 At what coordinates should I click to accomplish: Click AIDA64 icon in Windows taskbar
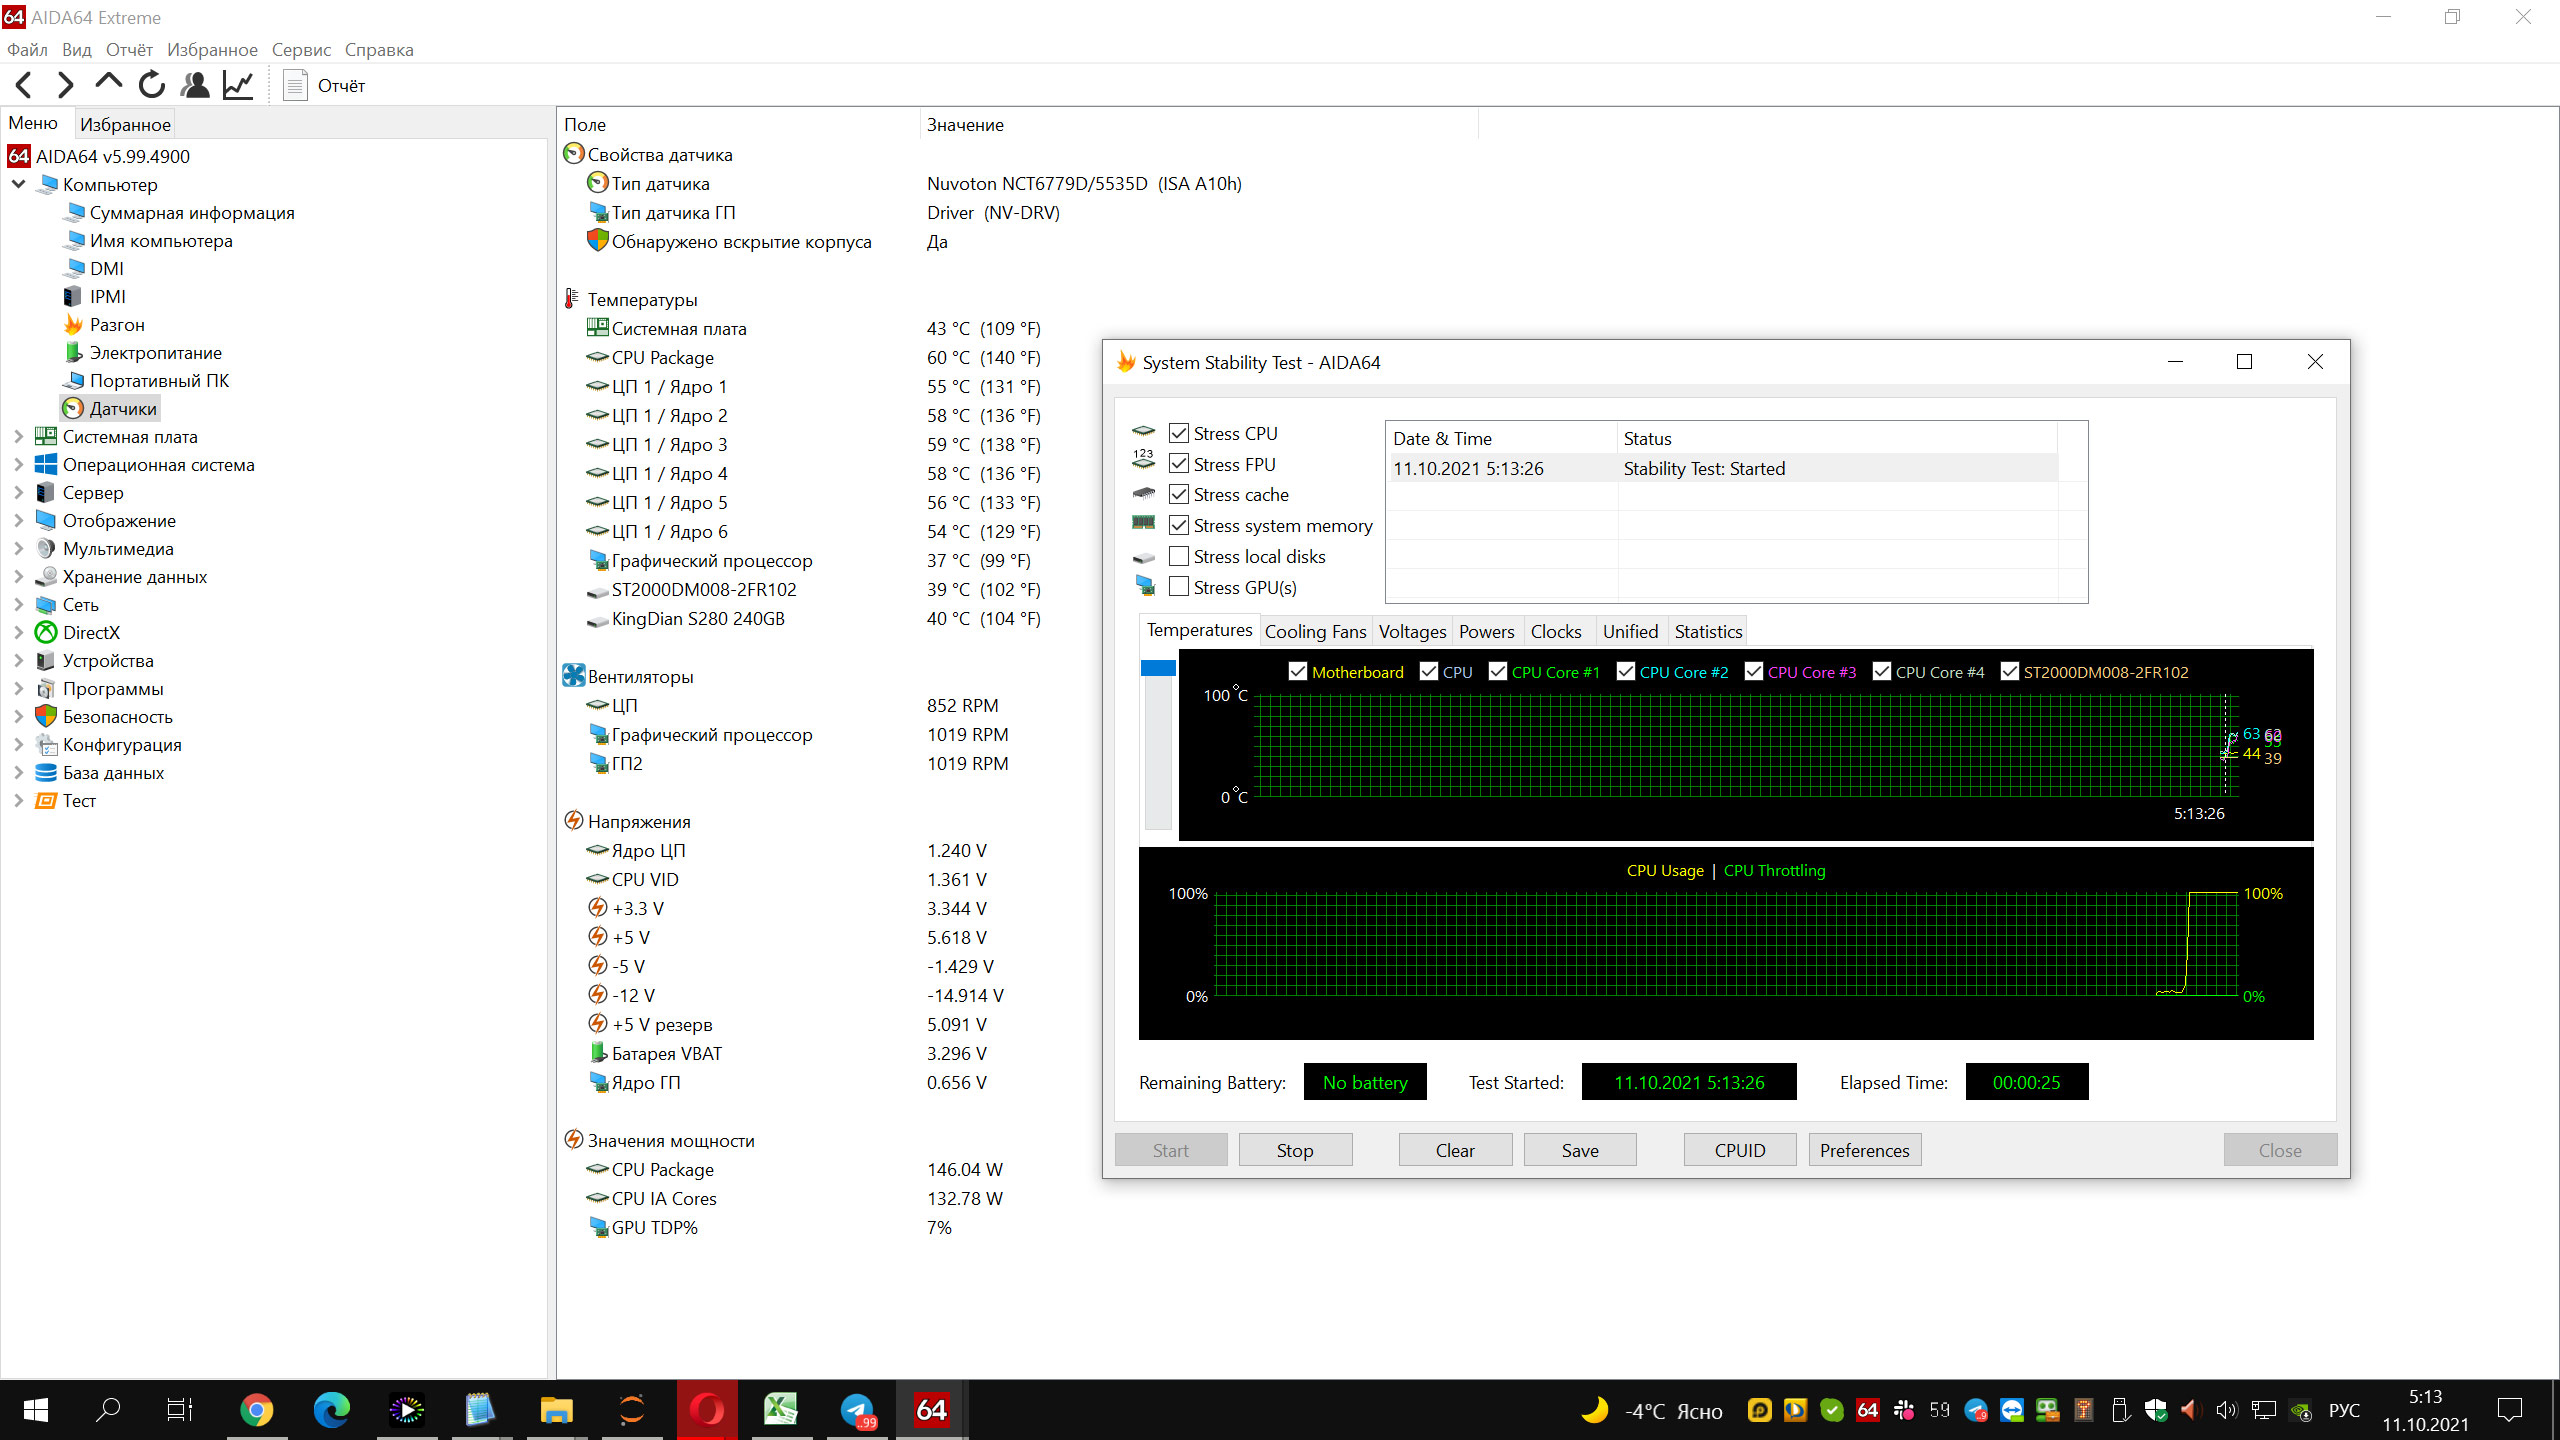(931, 1410)
